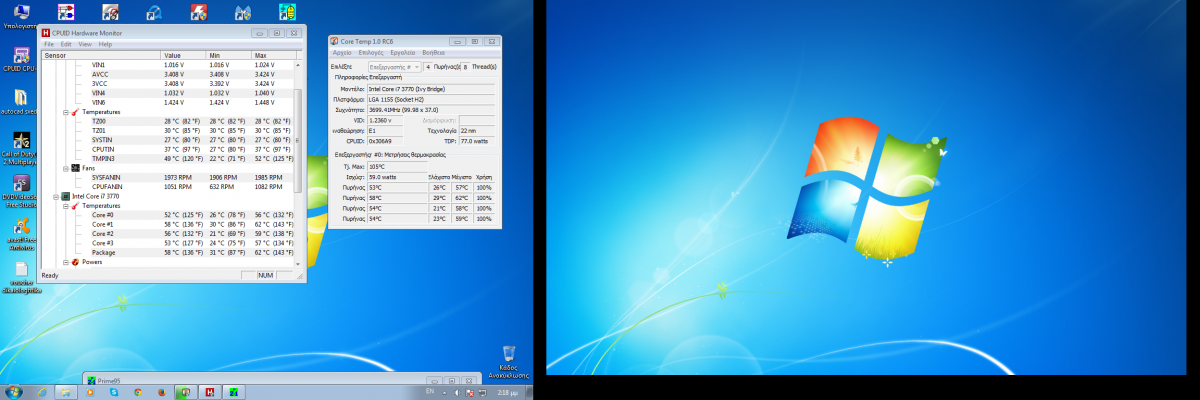1200x400 pixels.
Task: Click the Tj. Max 105°C field
Action: 396,166
